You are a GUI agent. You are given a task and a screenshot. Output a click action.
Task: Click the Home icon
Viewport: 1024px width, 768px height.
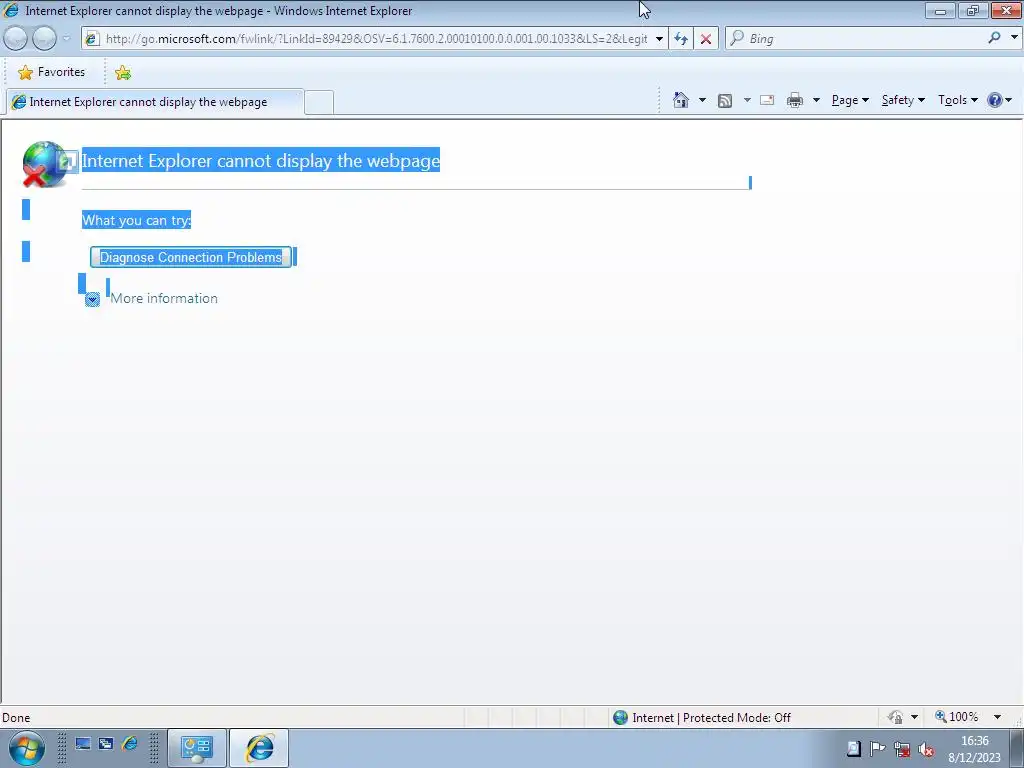pos(681,100)
